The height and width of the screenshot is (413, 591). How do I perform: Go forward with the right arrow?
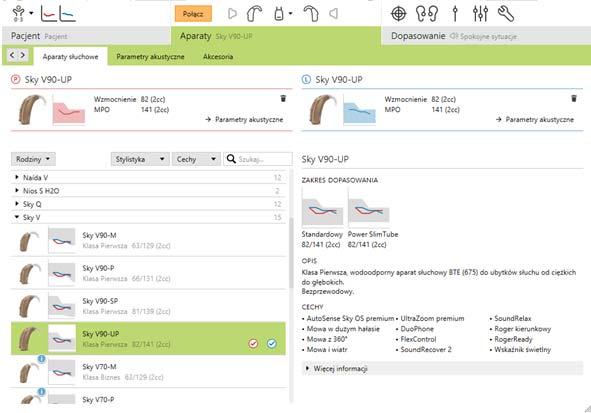point(23,55)
